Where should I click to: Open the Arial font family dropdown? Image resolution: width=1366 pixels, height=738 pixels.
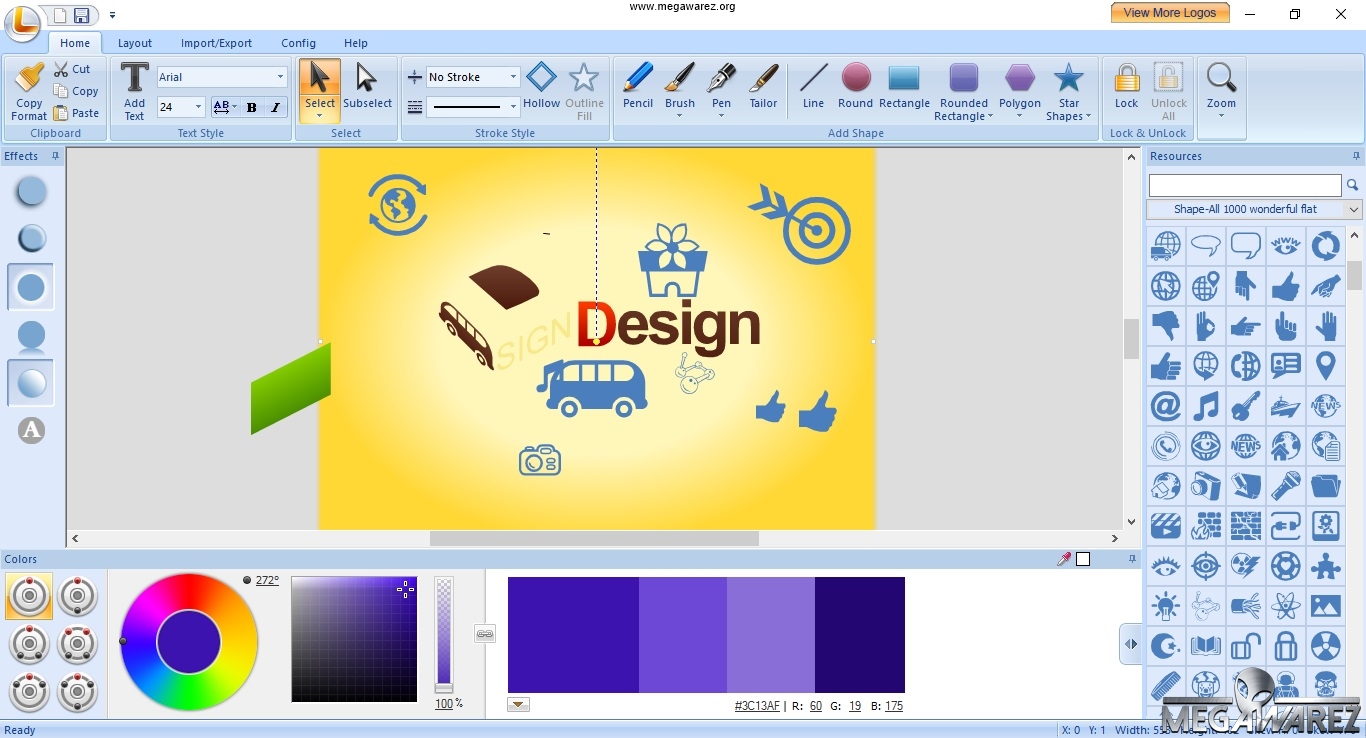coord(279,76)
